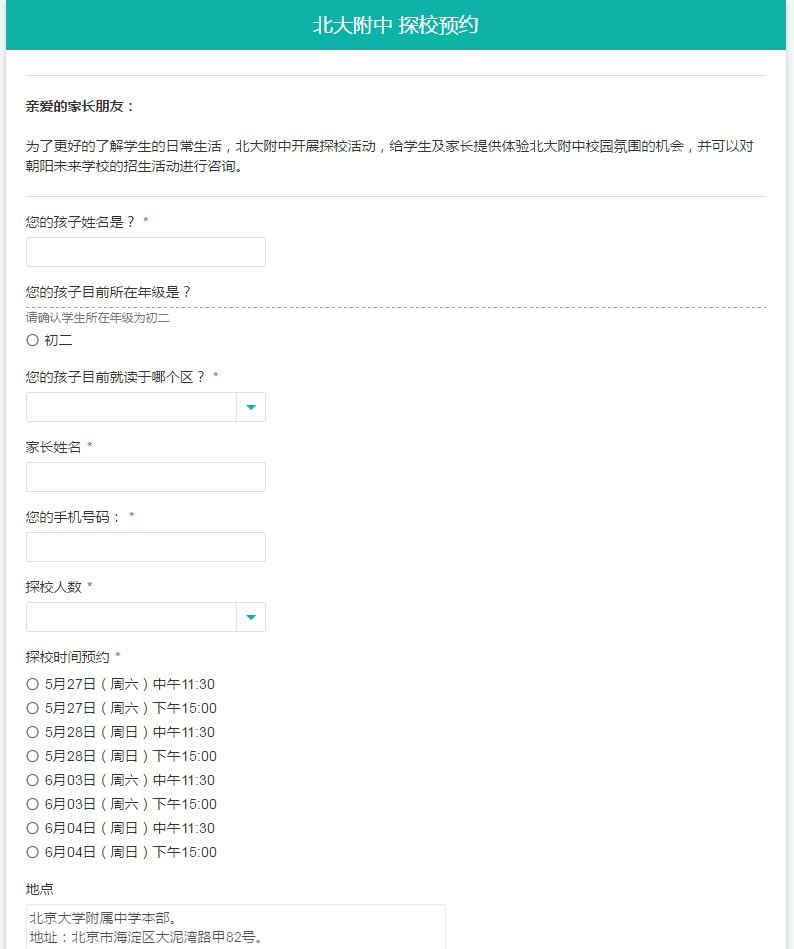Select the 初二 grade radio button
This screenshot has height=949, width=794.
tap(32, 340)
